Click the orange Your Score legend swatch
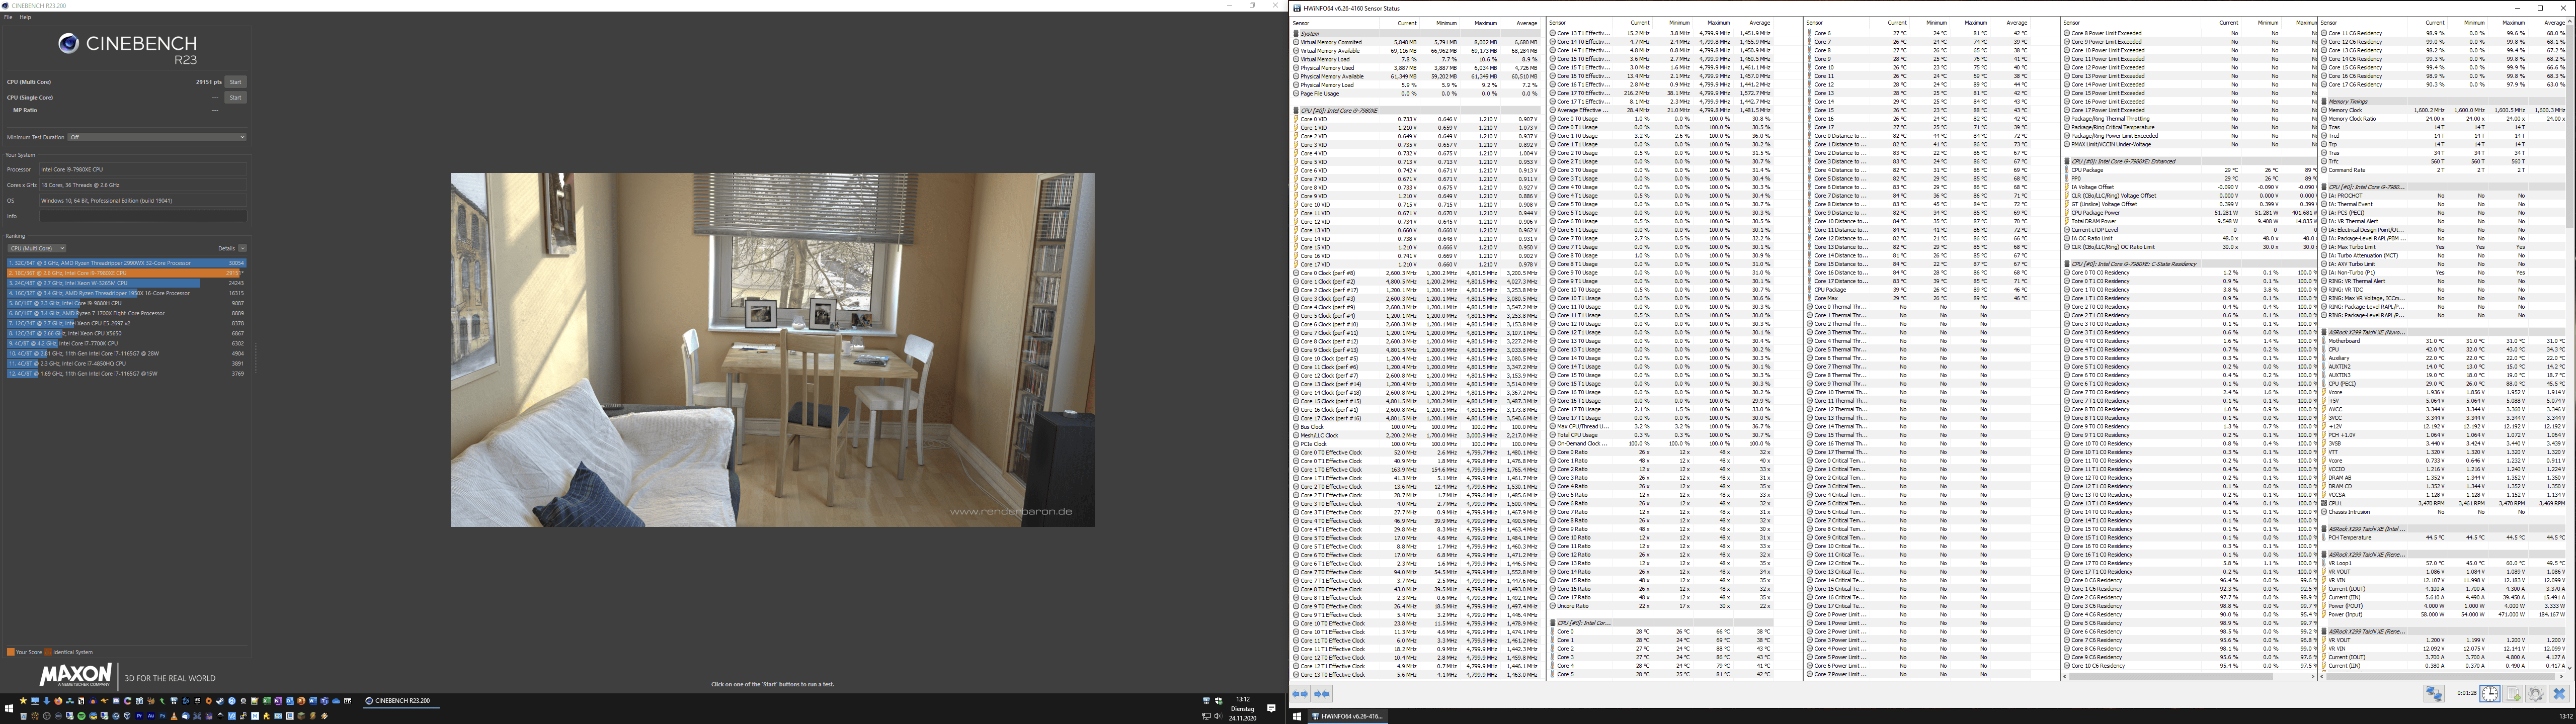 point(10,652)
